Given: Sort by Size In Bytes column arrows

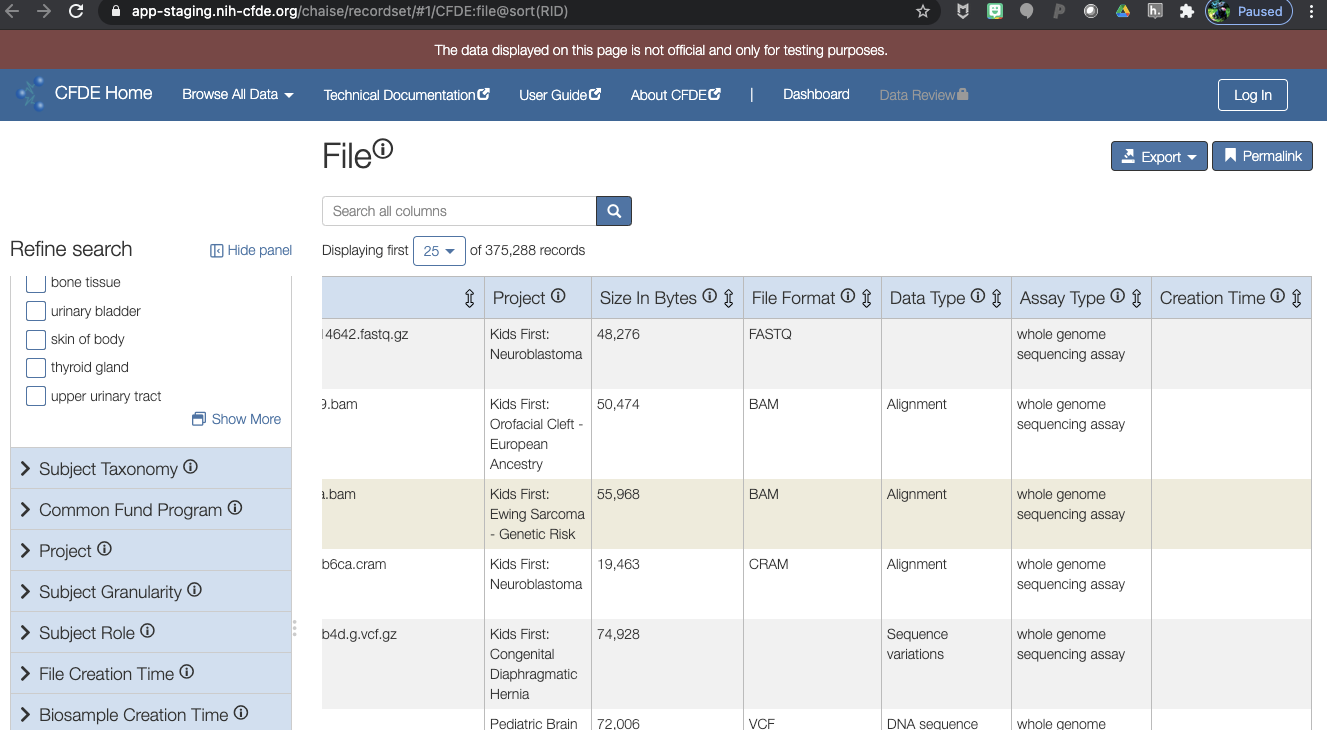Looking at the screenshot, I should click(729, 298).
